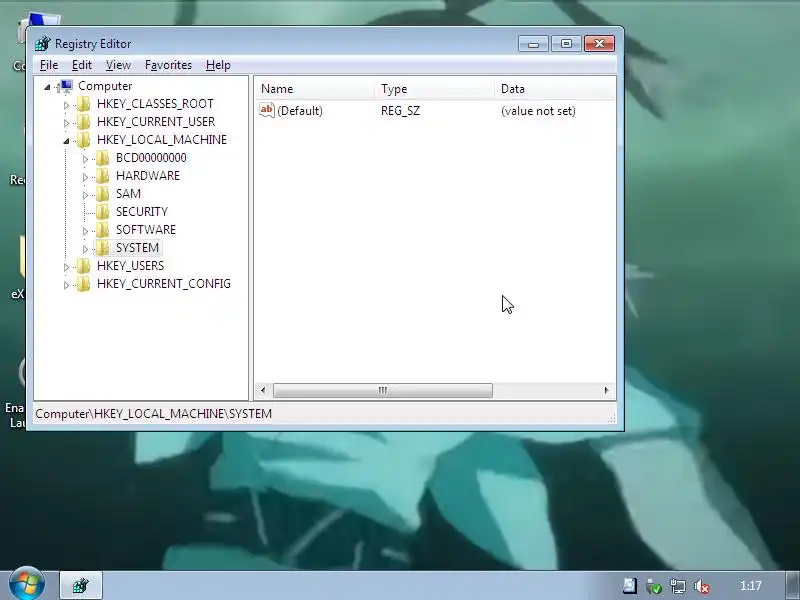The image size is (800, 600).
Task: Click HKEY_LOCAL_MACHINE folder icon
Action: [83, 140]
